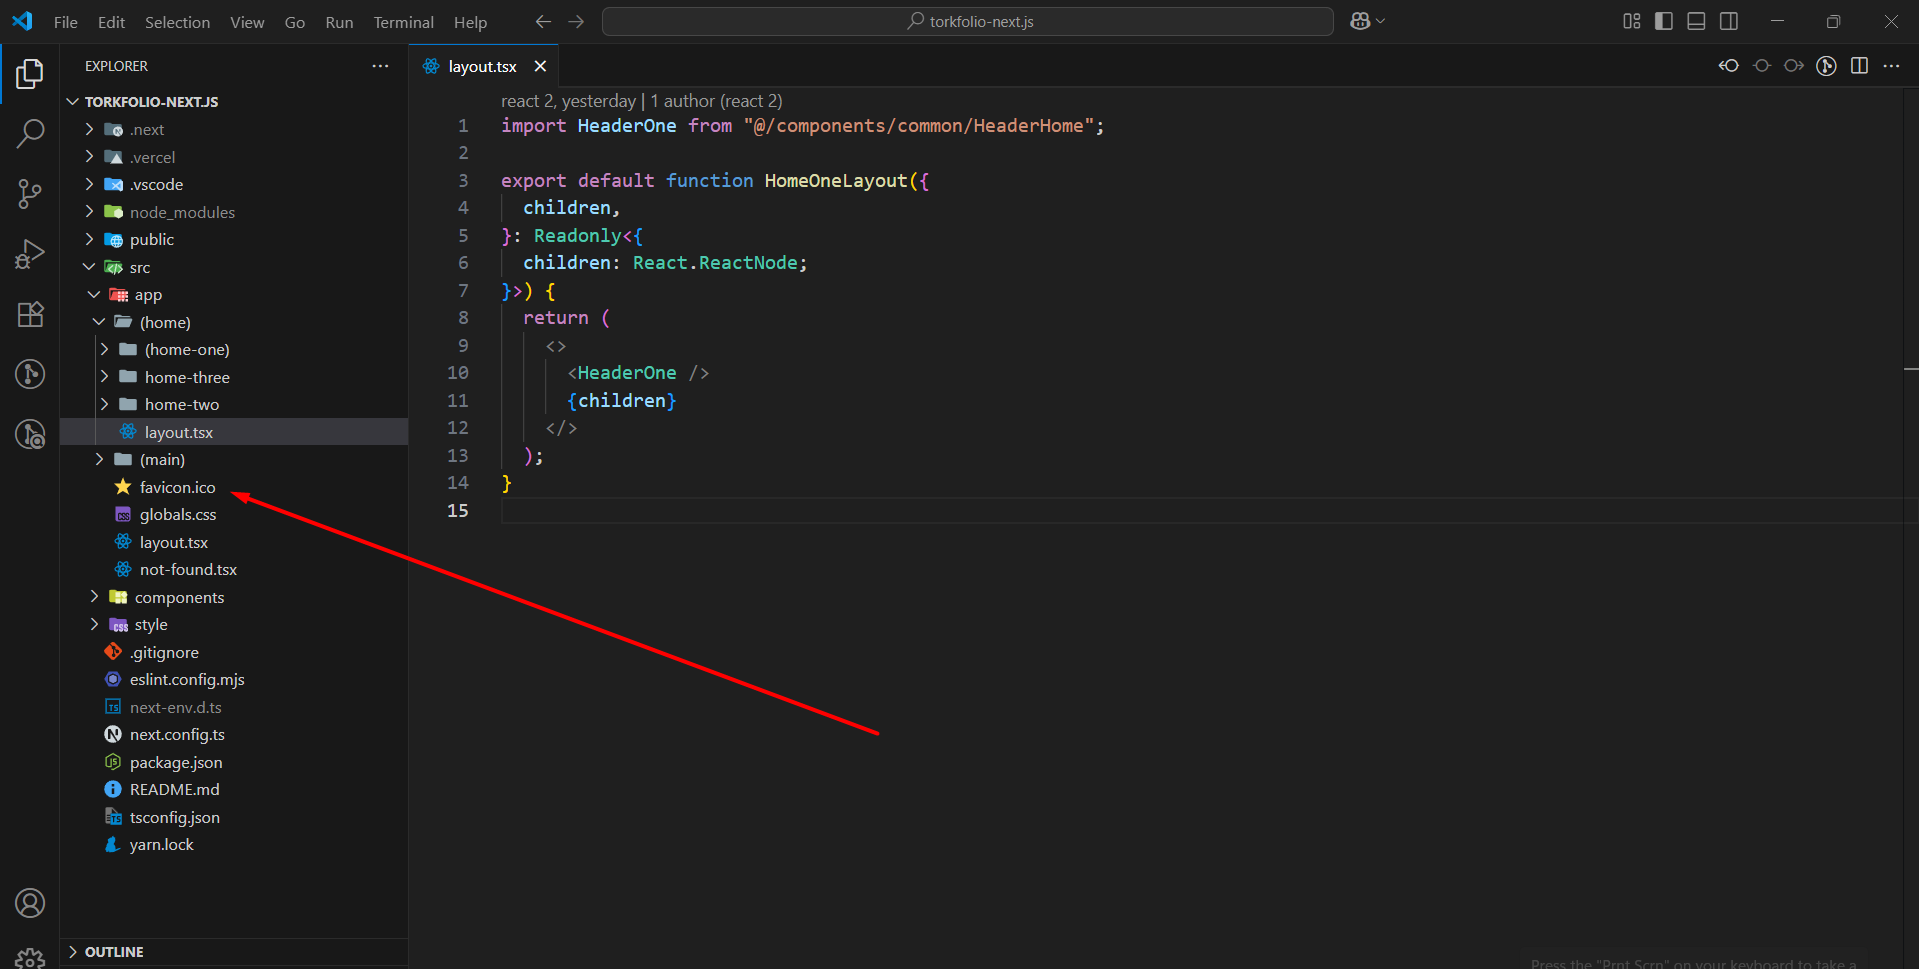Click the Copilot chat icon in title bar
The width and height of the screenshot is (1919, 969).
coord(1360,21)
